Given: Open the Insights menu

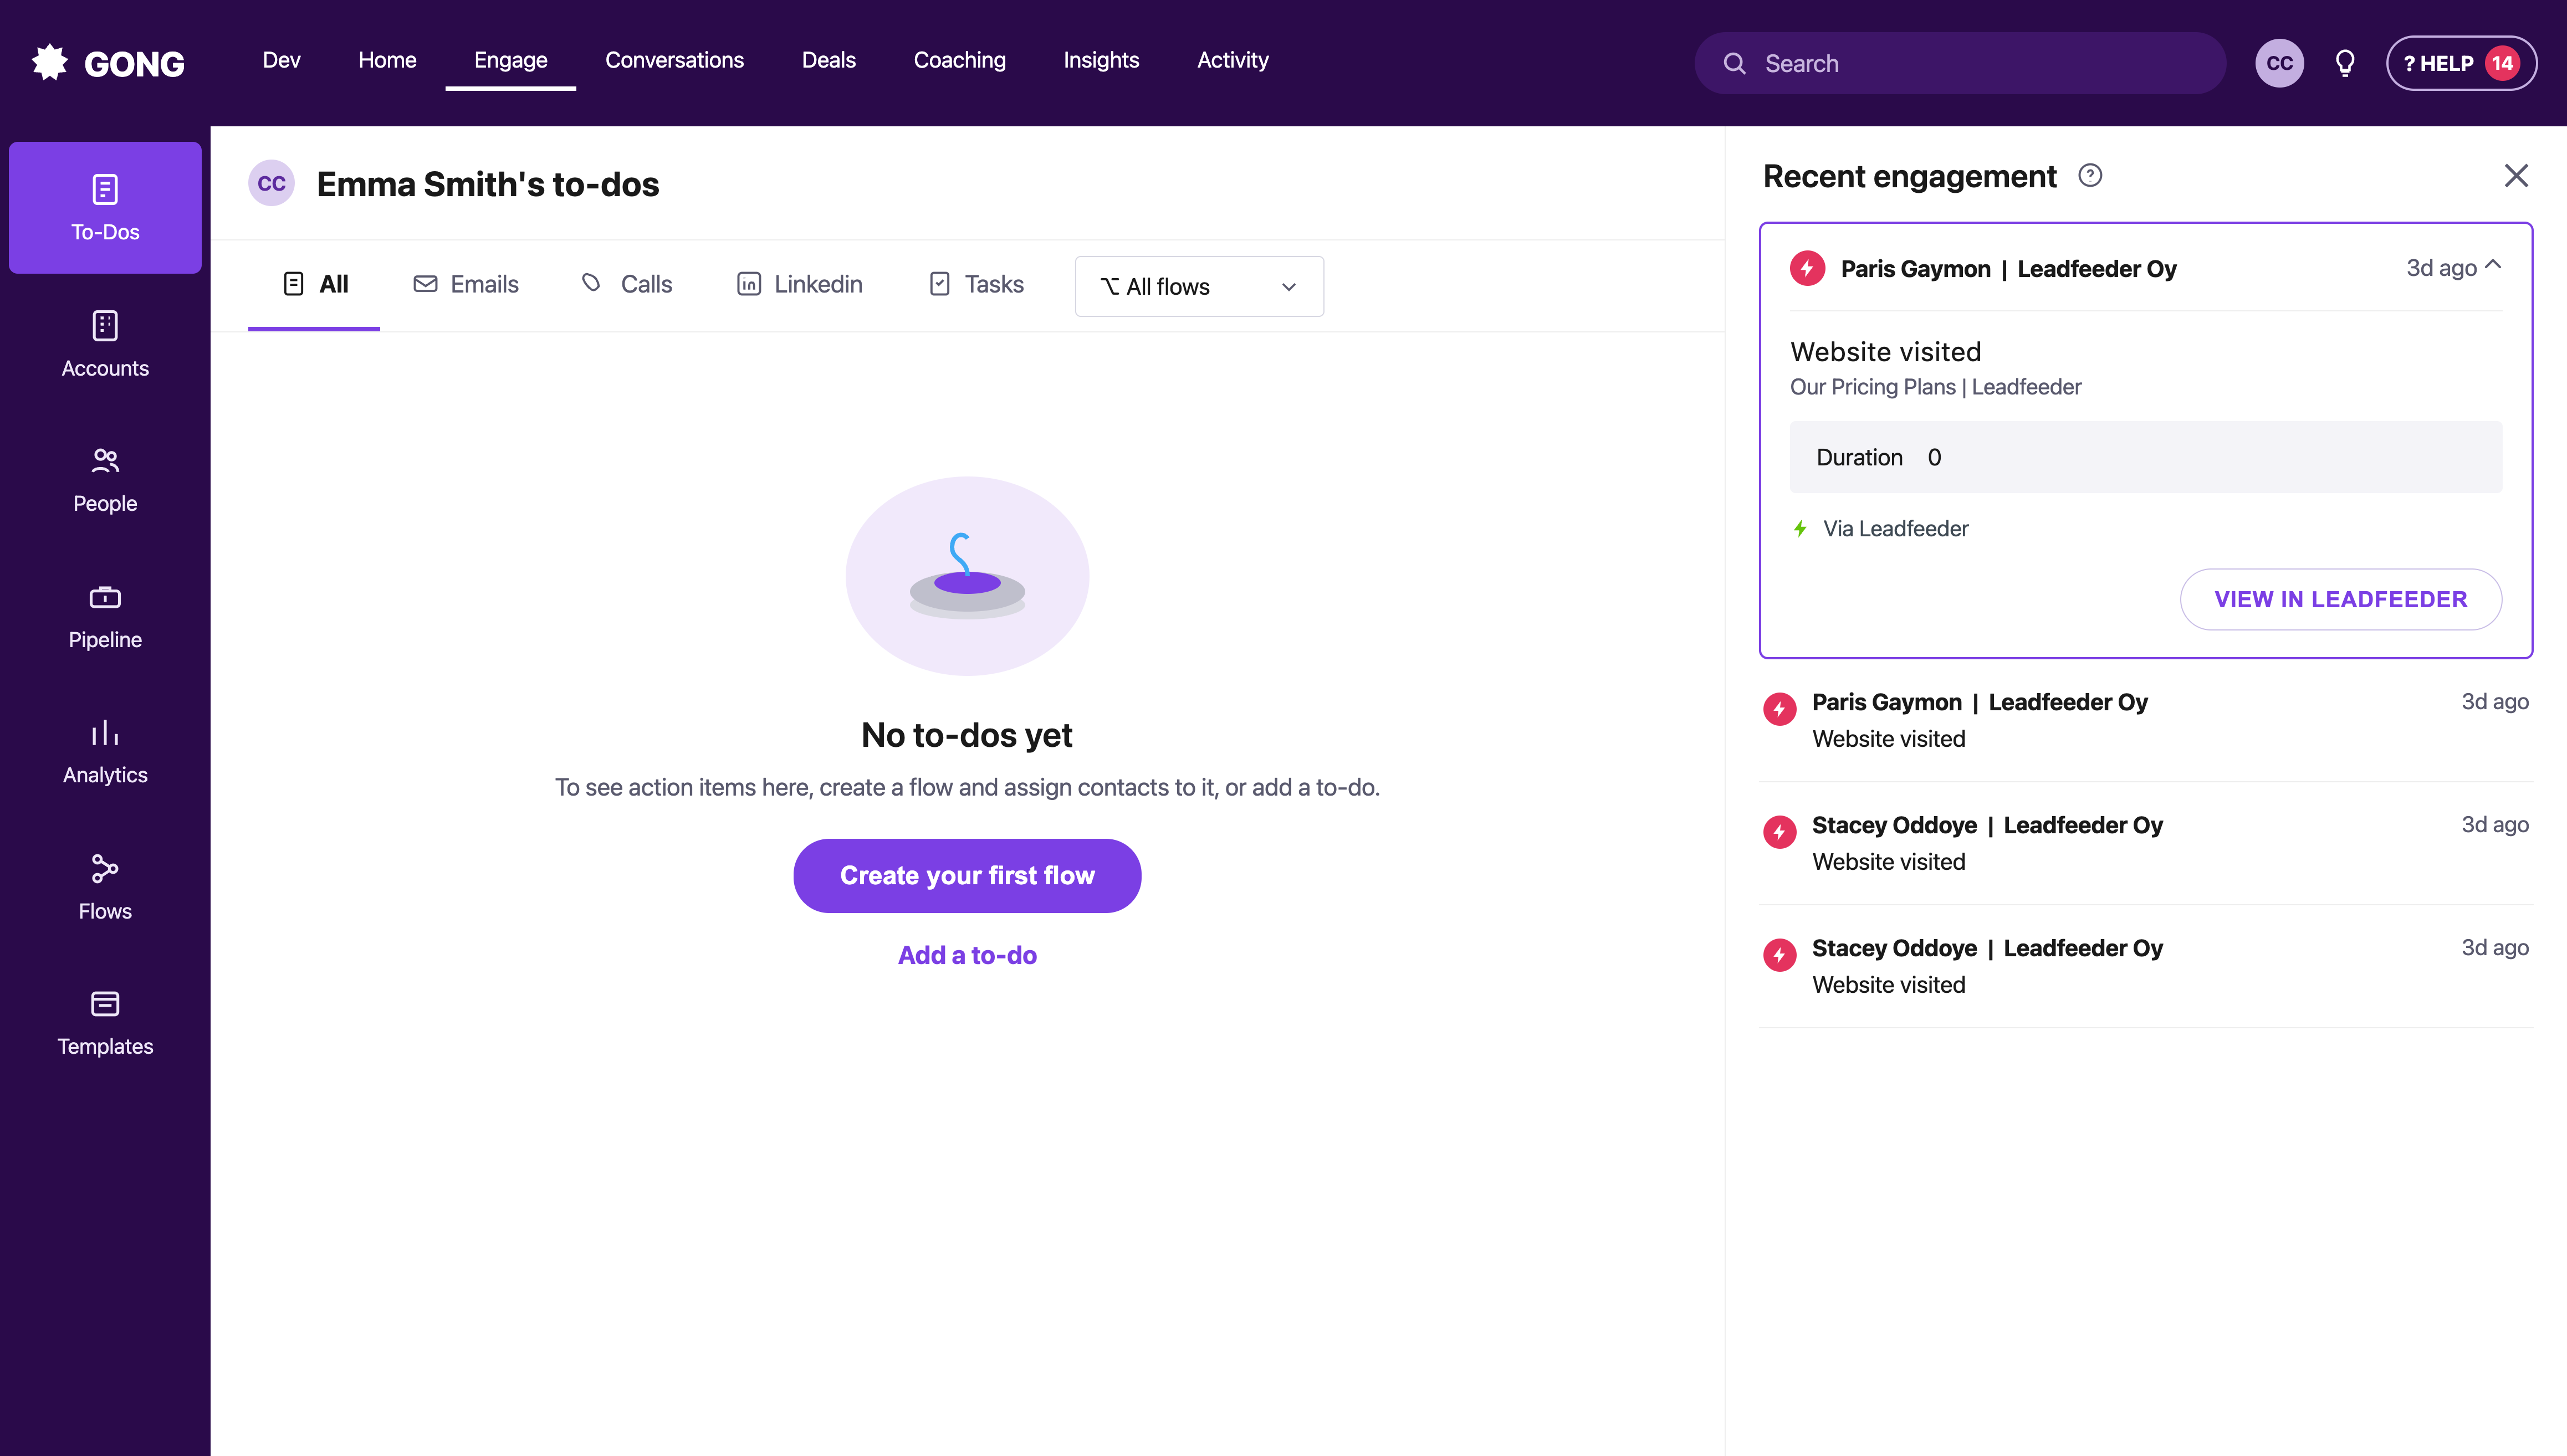Looking at the screenshot, I should pyautogui.click(x=1101, y=60).
